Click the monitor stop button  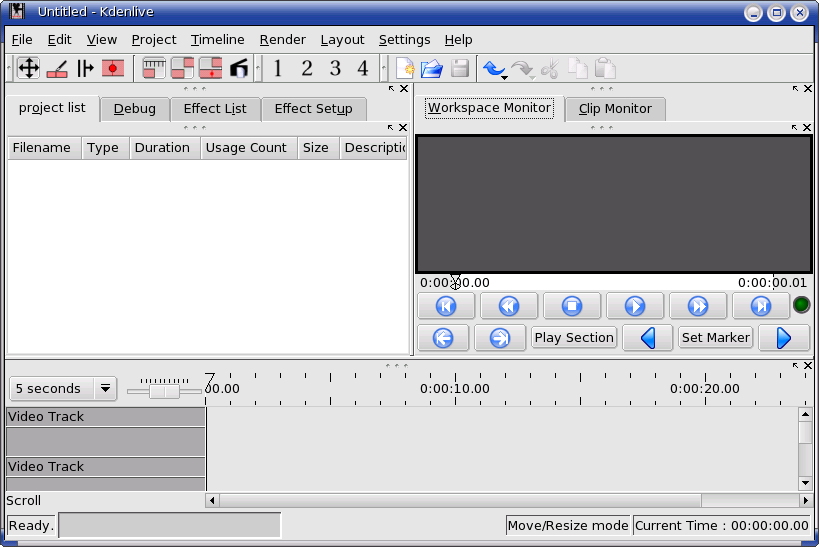pyautogui.click(x=572, y=306)
